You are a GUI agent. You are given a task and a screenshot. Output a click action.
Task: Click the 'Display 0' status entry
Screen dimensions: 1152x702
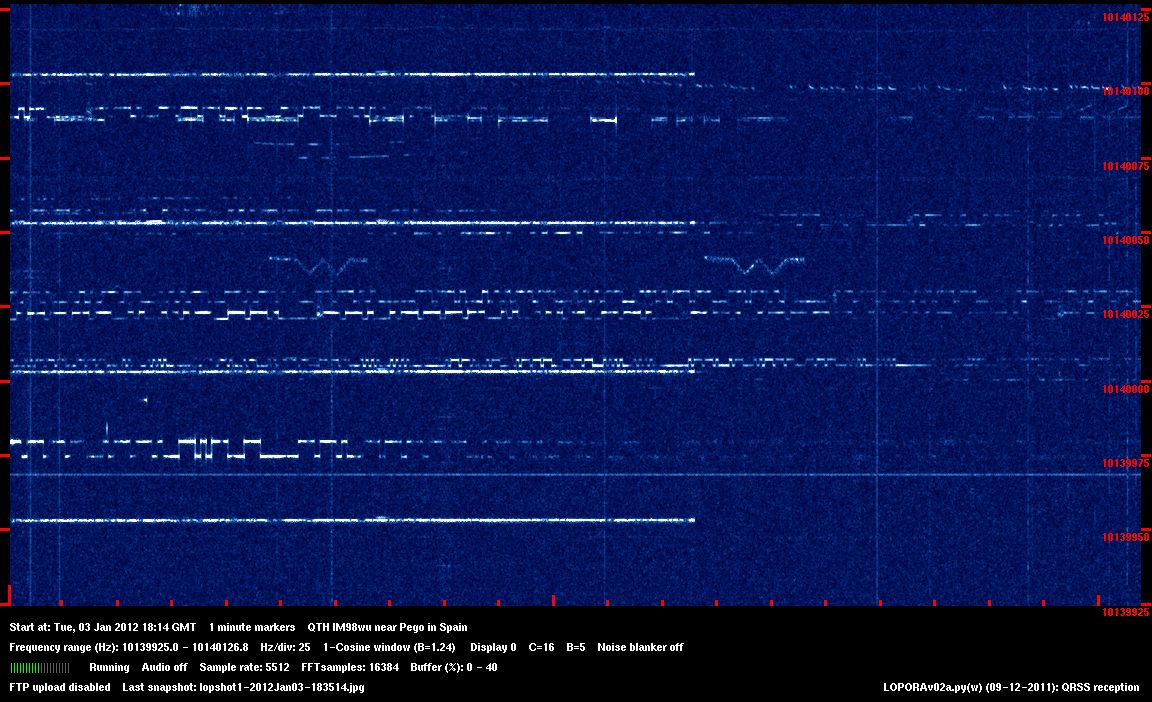click(493, 647)
